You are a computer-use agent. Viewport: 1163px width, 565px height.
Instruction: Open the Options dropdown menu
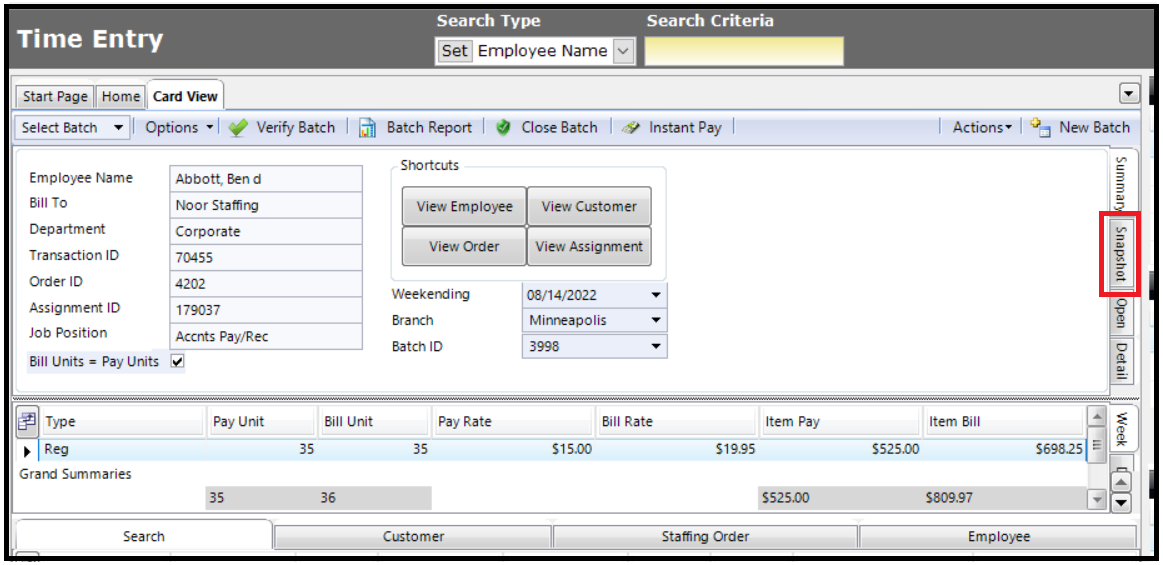[179, 128]
